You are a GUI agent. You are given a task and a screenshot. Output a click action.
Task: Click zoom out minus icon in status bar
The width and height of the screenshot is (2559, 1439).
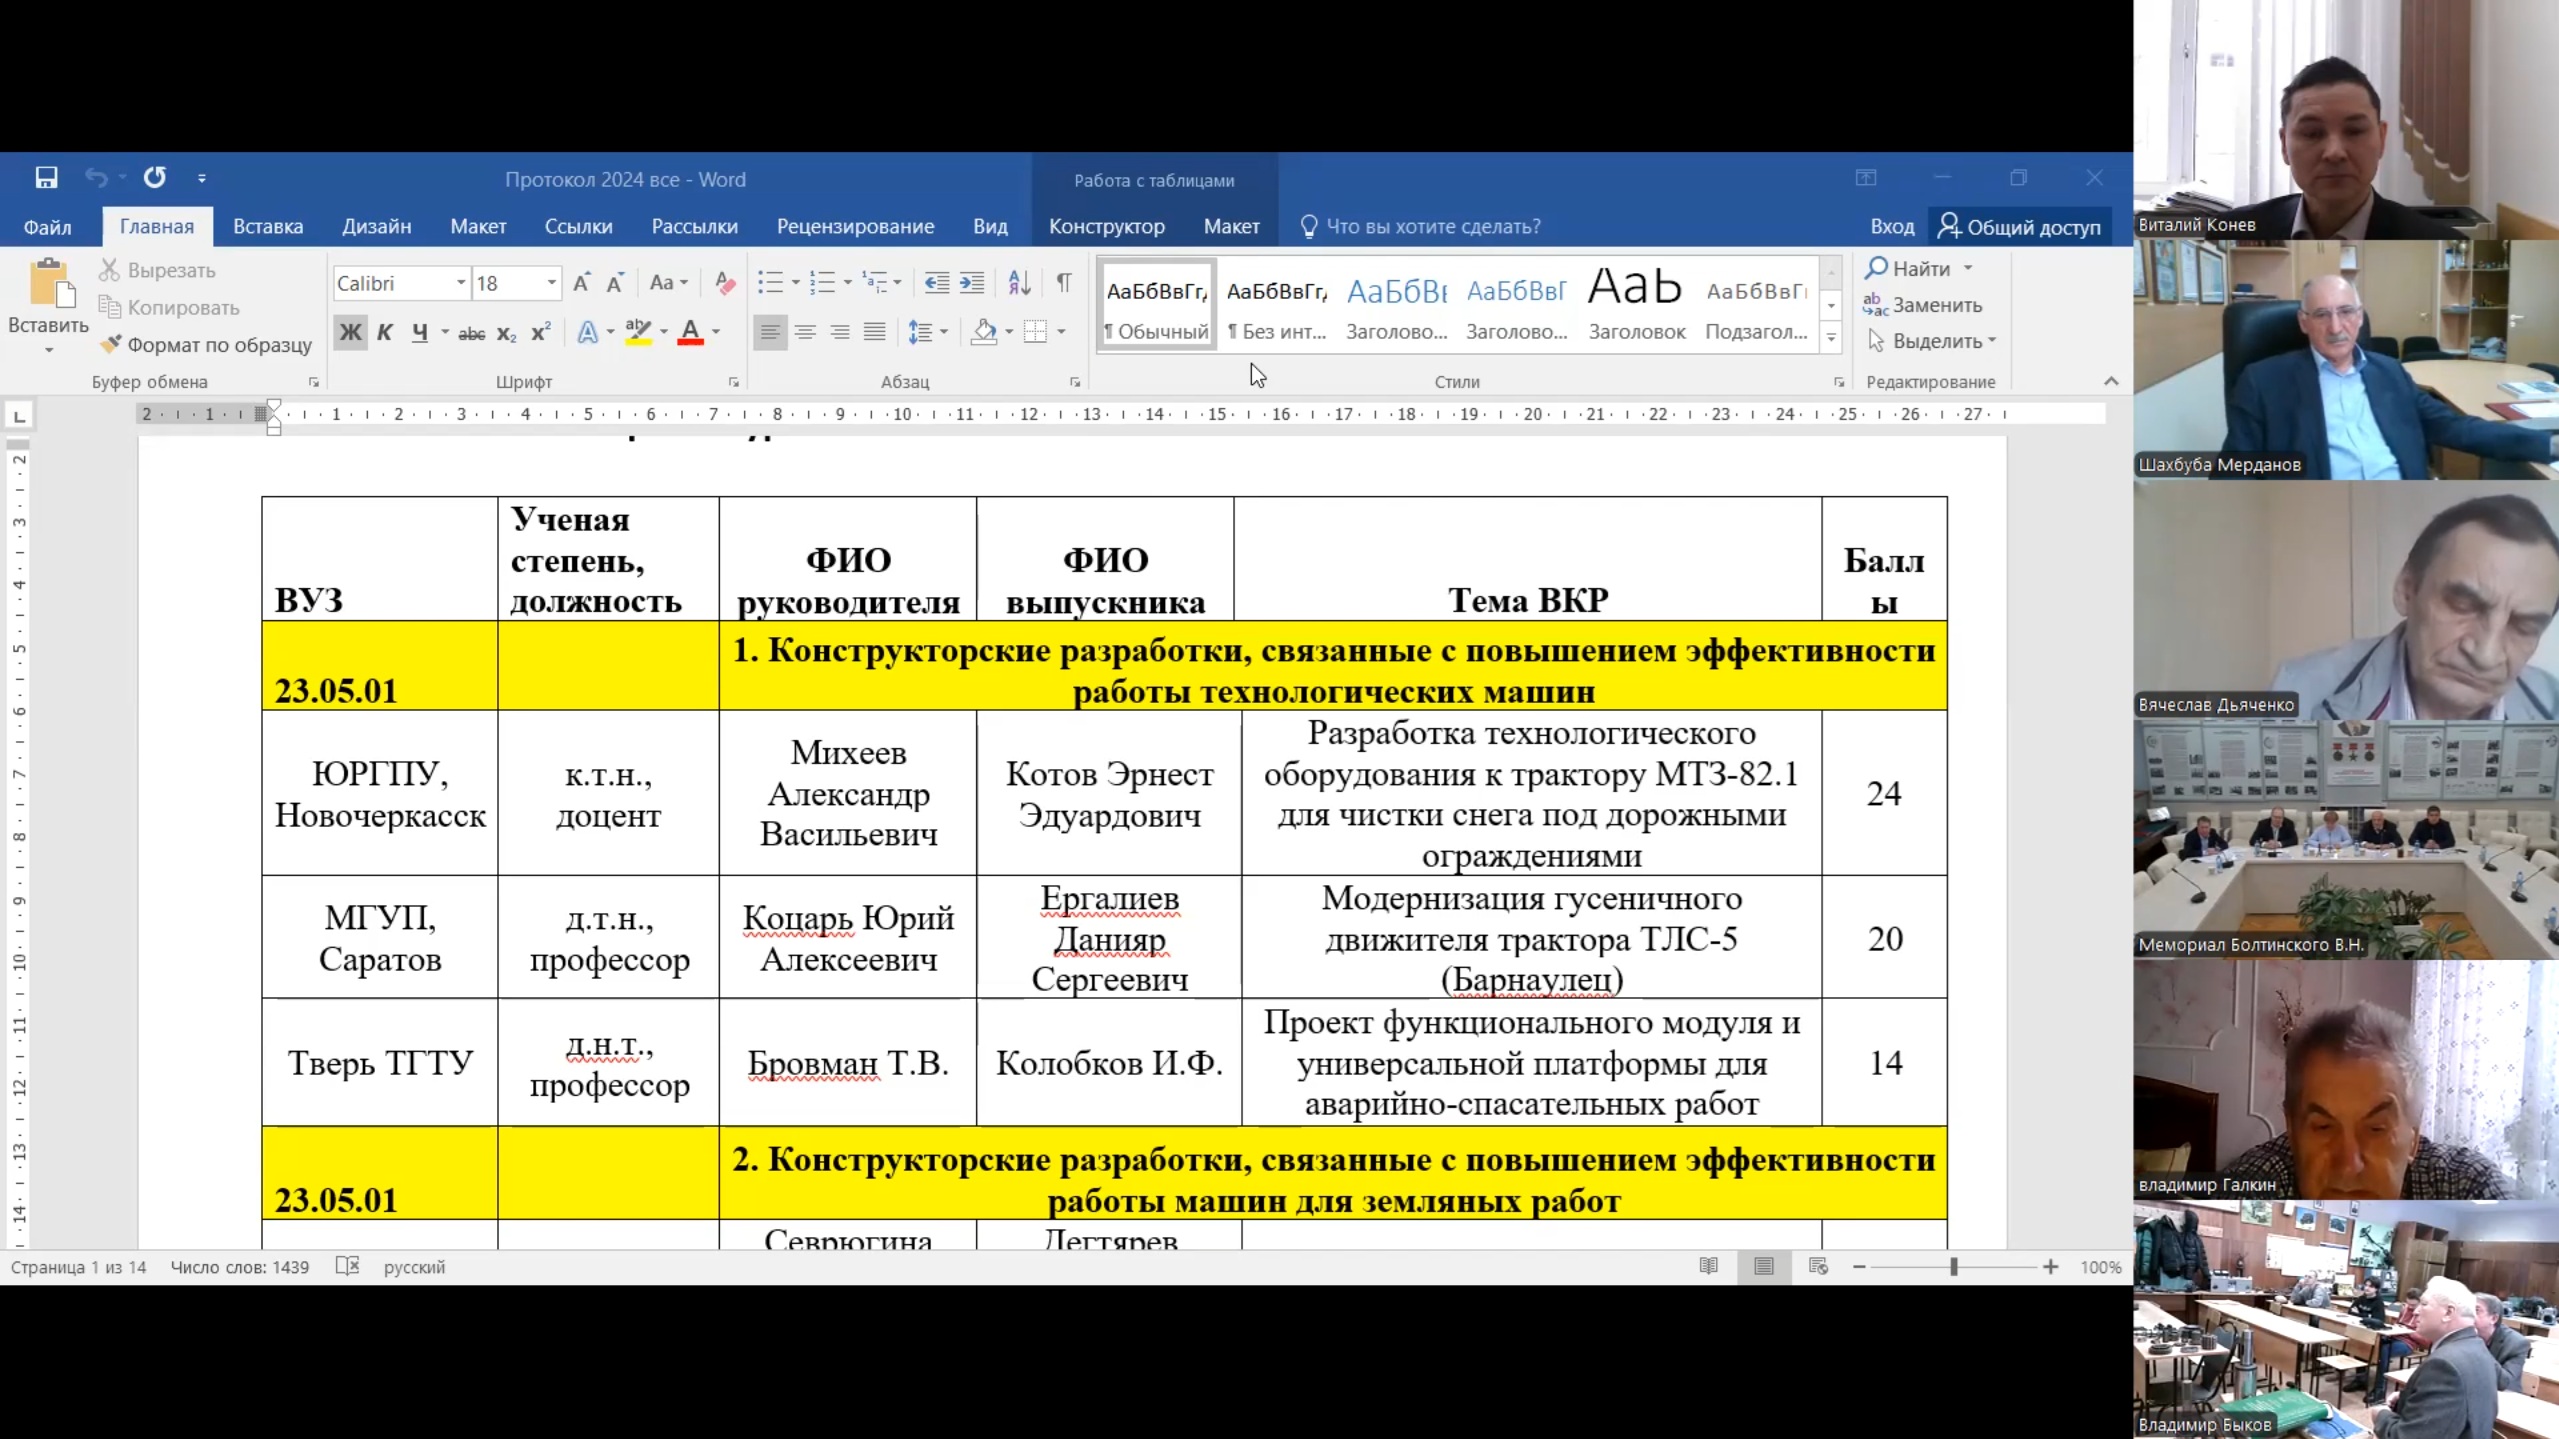point(1859,1266)
